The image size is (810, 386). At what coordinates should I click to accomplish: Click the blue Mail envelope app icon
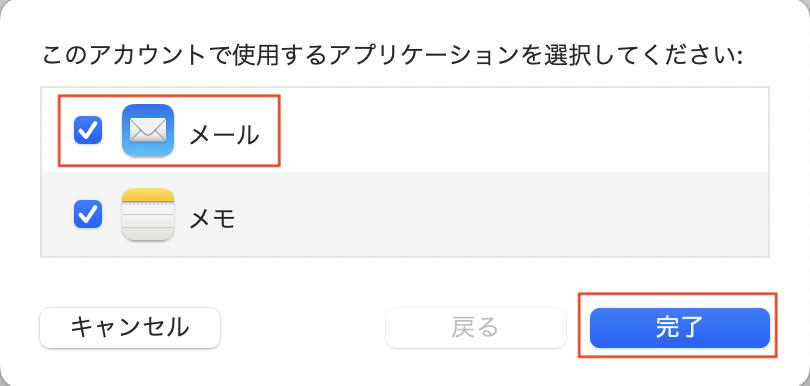148,130
